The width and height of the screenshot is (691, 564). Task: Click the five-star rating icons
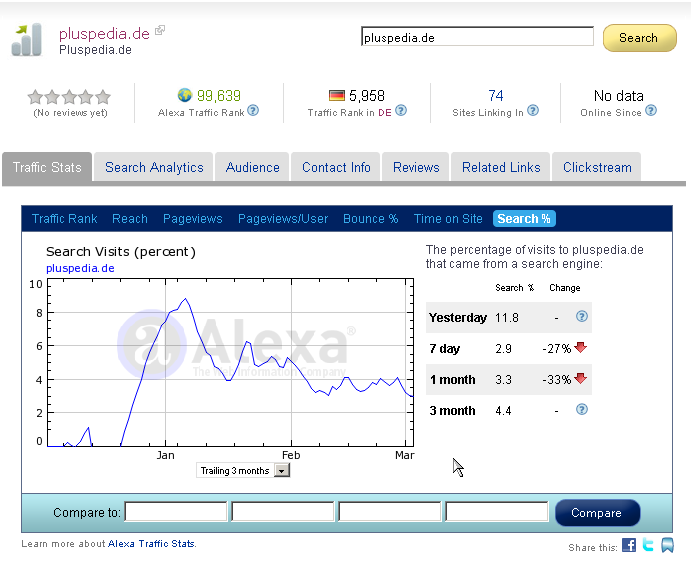coord(69,96)
